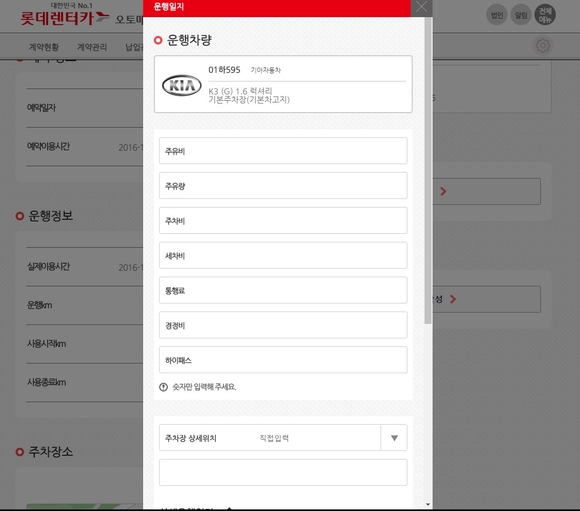The width and height of the screenshot is (580, 511).
Task: Focus the 경정비 input field
Action: point(283,325)
